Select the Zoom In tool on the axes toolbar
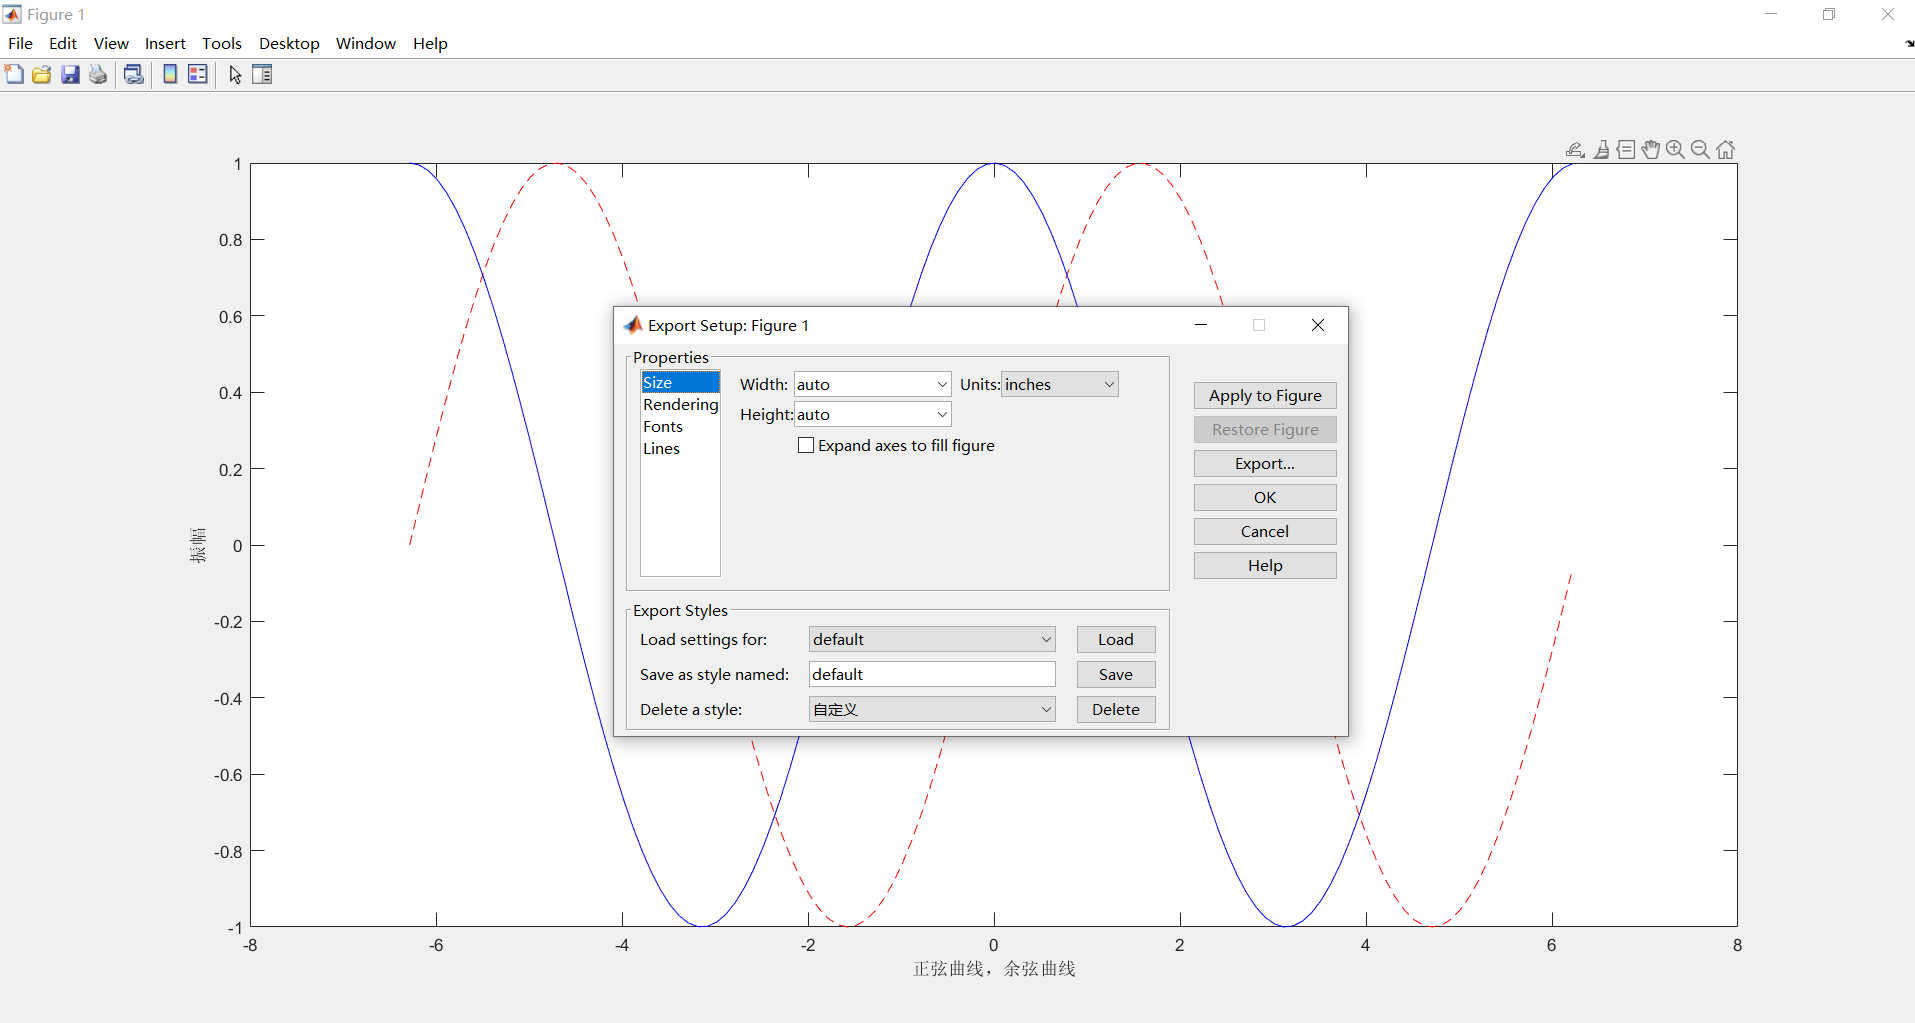This screenshot has width=1915, height=1023. 1676,149
